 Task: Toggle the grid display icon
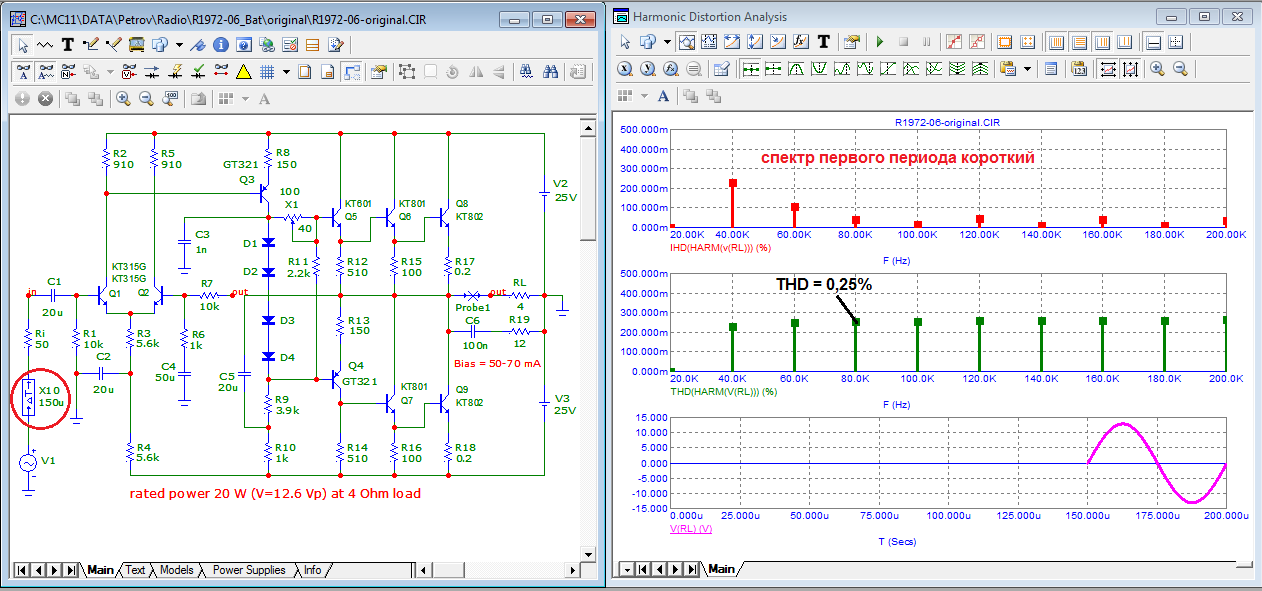pyautogui.click(x=267, y=72)
